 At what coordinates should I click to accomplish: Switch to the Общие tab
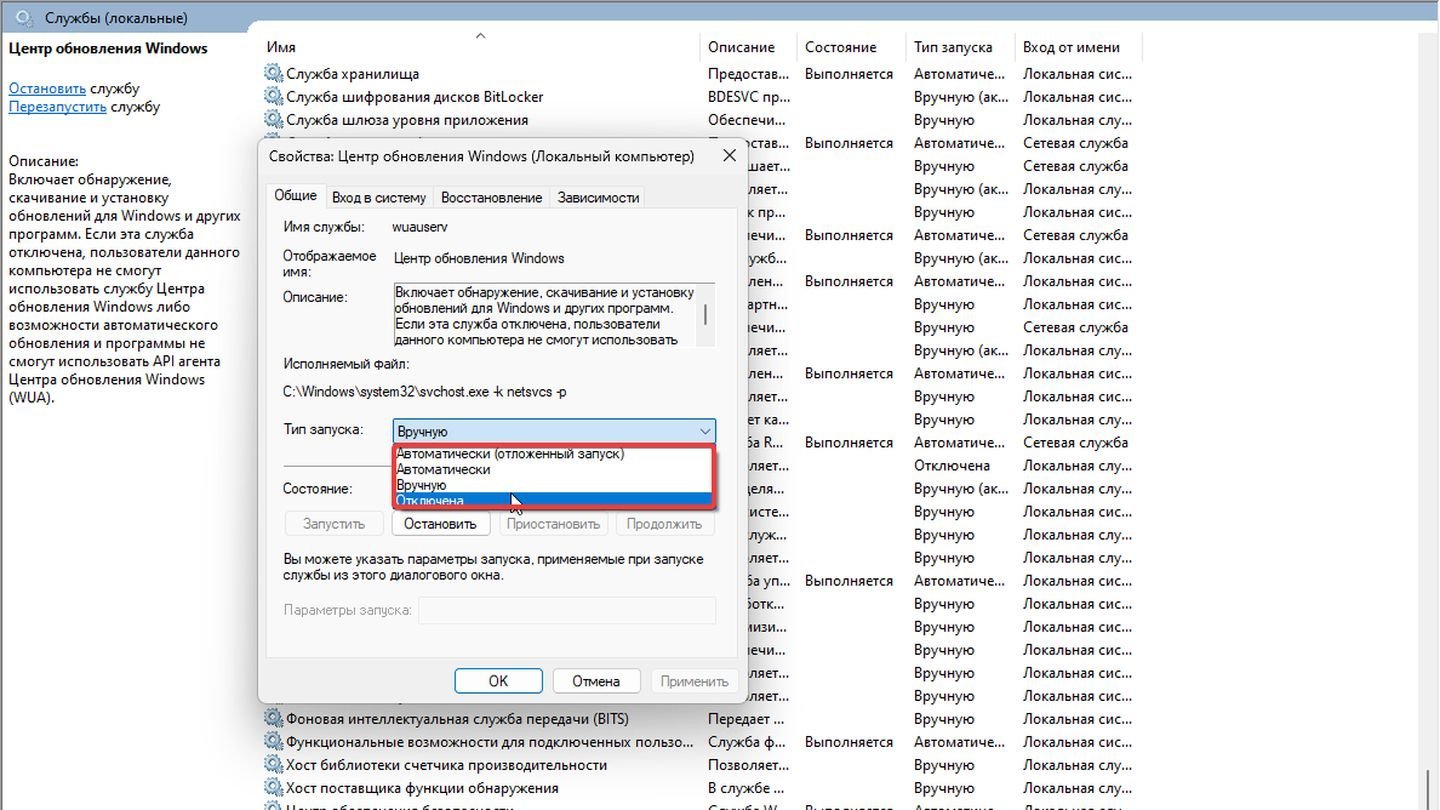[x=296, y=196]
